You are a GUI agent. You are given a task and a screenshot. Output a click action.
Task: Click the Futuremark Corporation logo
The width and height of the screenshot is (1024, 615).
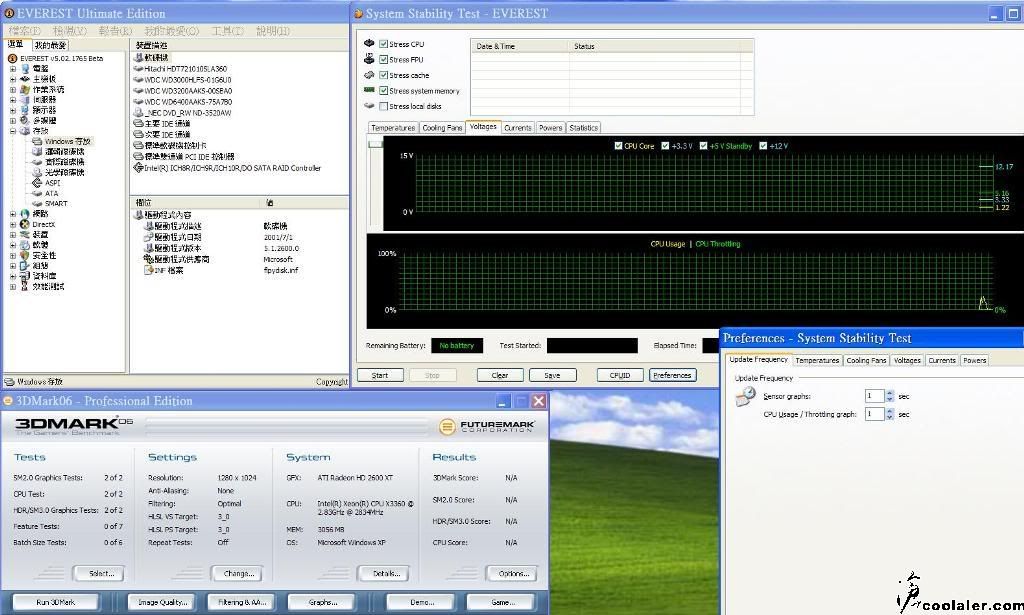[490, 427]
